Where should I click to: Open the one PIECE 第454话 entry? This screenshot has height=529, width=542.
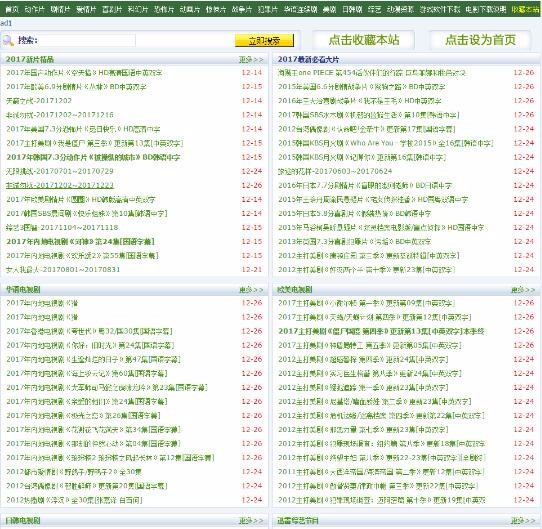click(372, 73)
